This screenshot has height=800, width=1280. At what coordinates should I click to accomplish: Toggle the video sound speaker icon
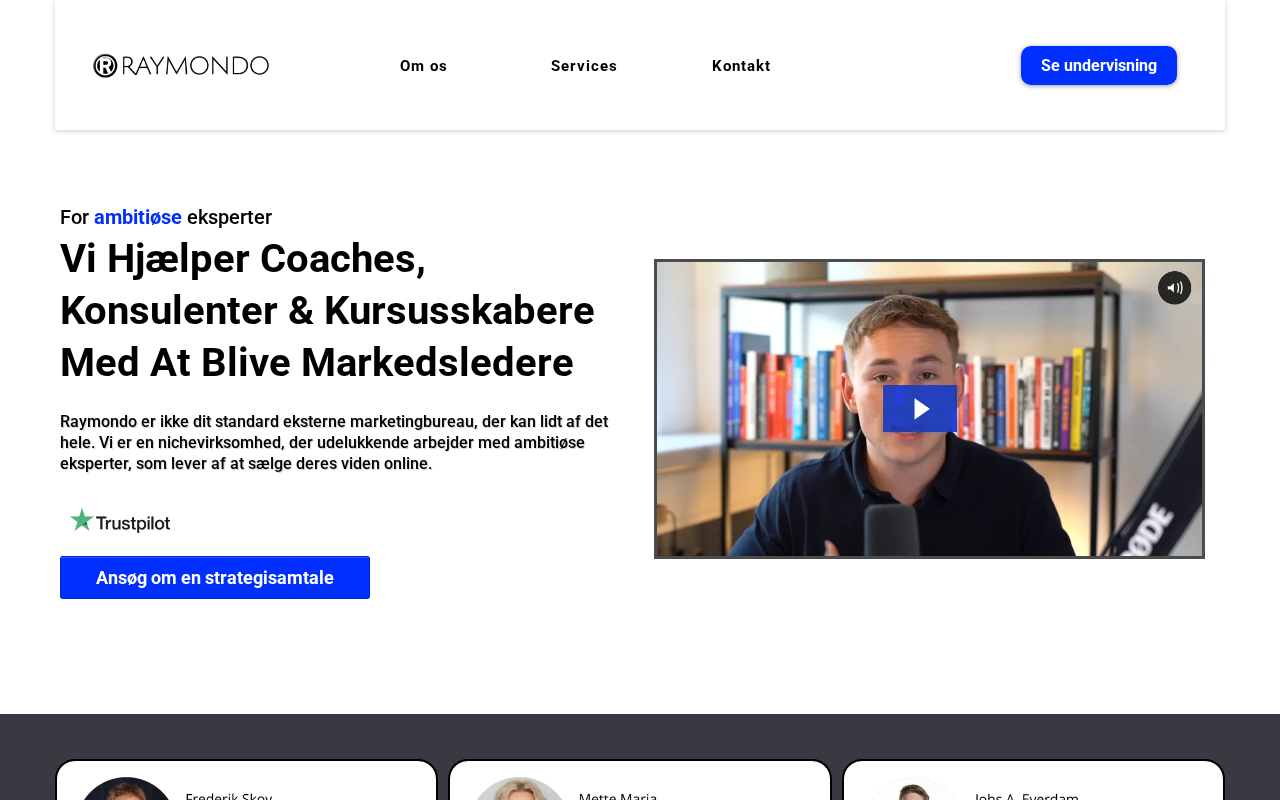pyautogui.click(x=1175, y=288)
